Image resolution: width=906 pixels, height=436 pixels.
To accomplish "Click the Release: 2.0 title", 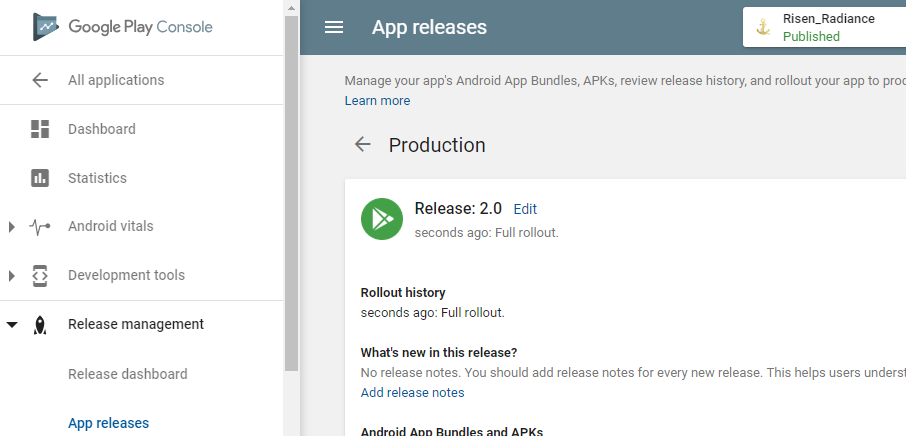I will coord(458,208).
